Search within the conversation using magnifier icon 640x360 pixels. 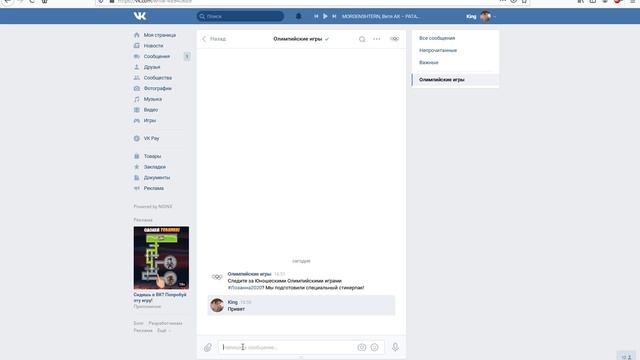coord(362,39)
